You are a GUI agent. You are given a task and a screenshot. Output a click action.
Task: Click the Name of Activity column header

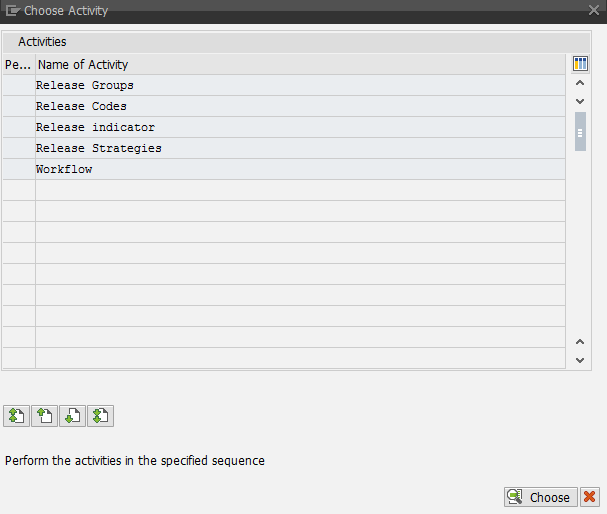[x=83, y=64]
